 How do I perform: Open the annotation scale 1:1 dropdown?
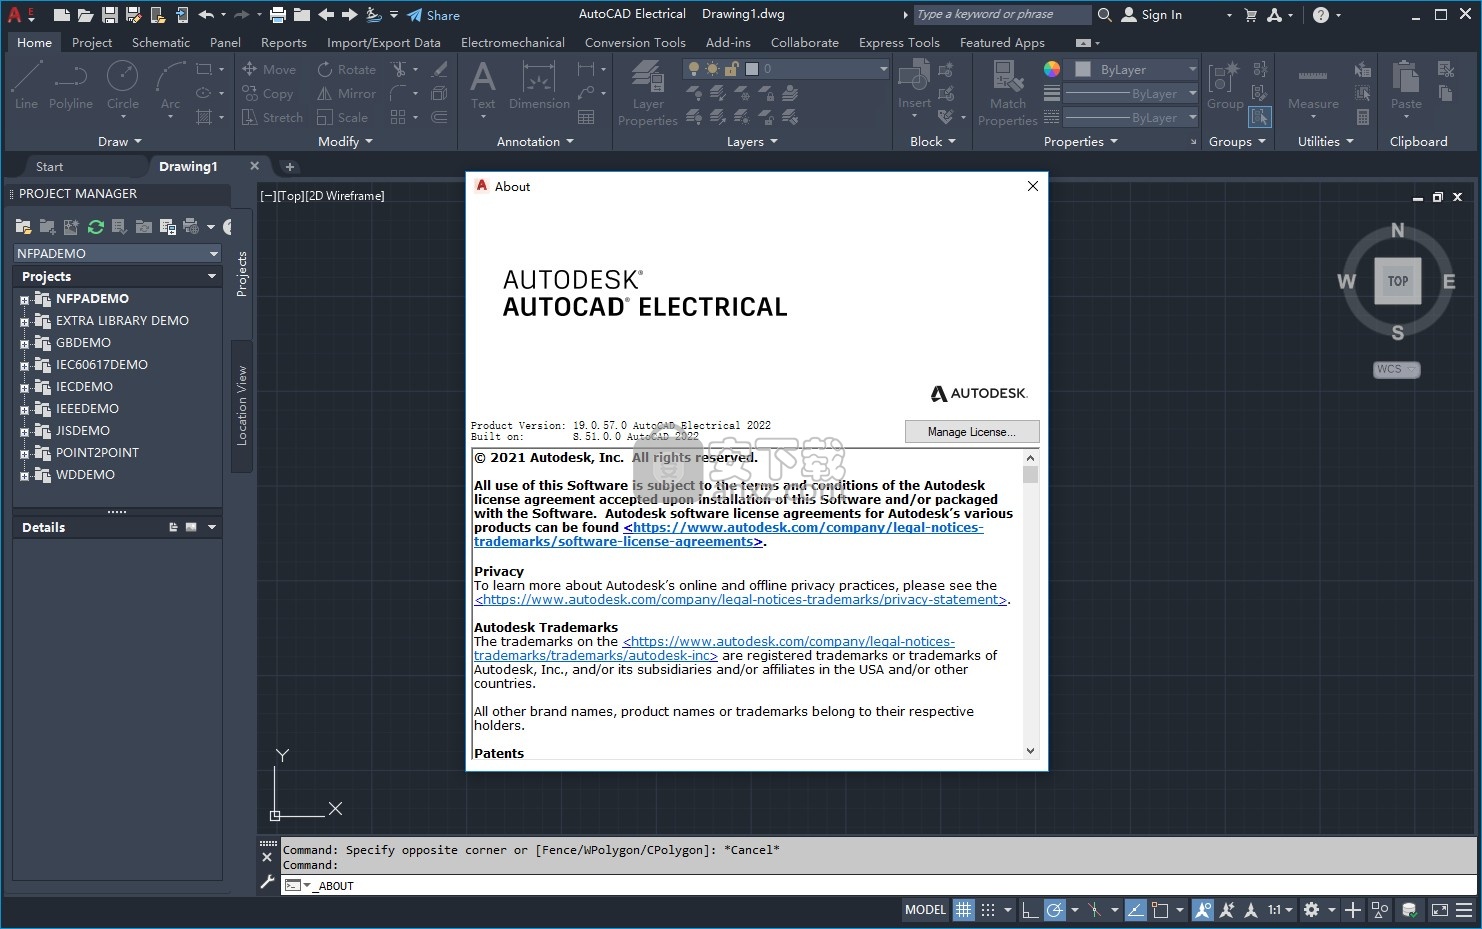(1280, 910)
